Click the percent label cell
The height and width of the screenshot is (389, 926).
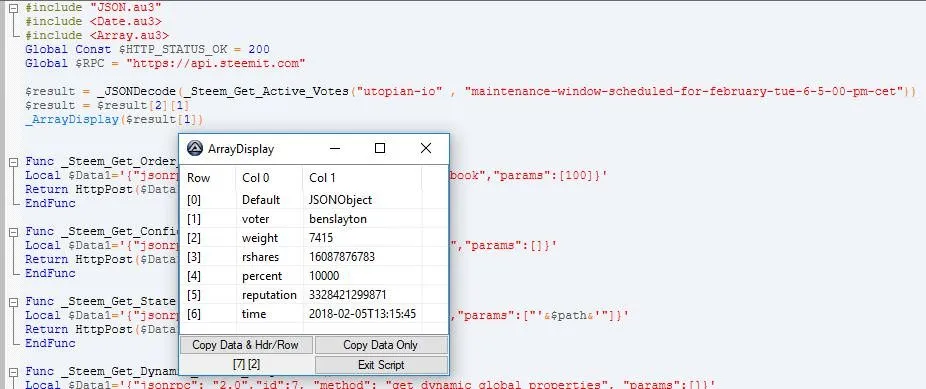[269, 276]
